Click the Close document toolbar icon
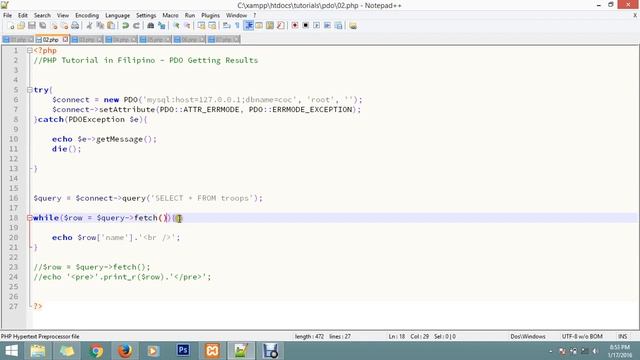This screenshot has height=360, width=640. [53, 26]
